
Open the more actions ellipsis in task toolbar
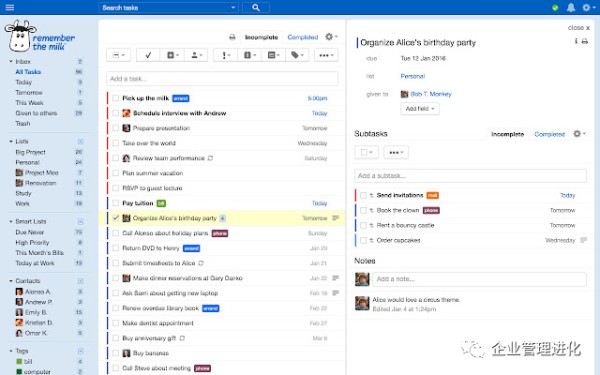tap(326, 55)
